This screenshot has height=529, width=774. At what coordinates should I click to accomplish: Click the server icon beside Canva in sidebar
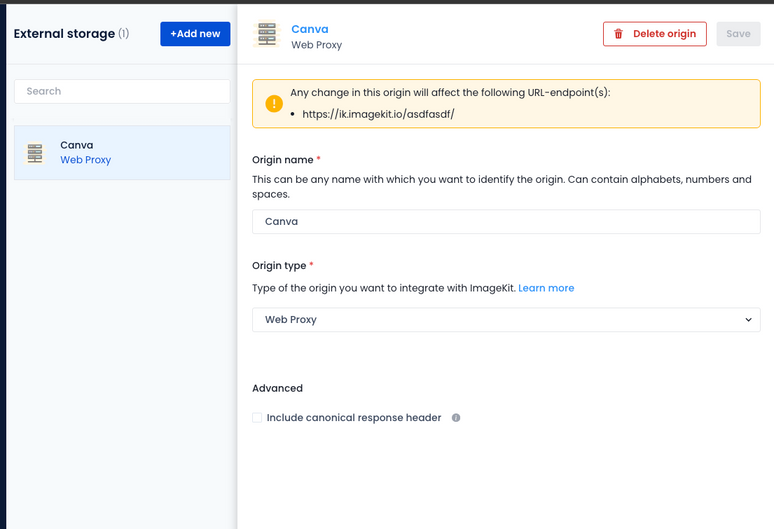tap(36, 153)
